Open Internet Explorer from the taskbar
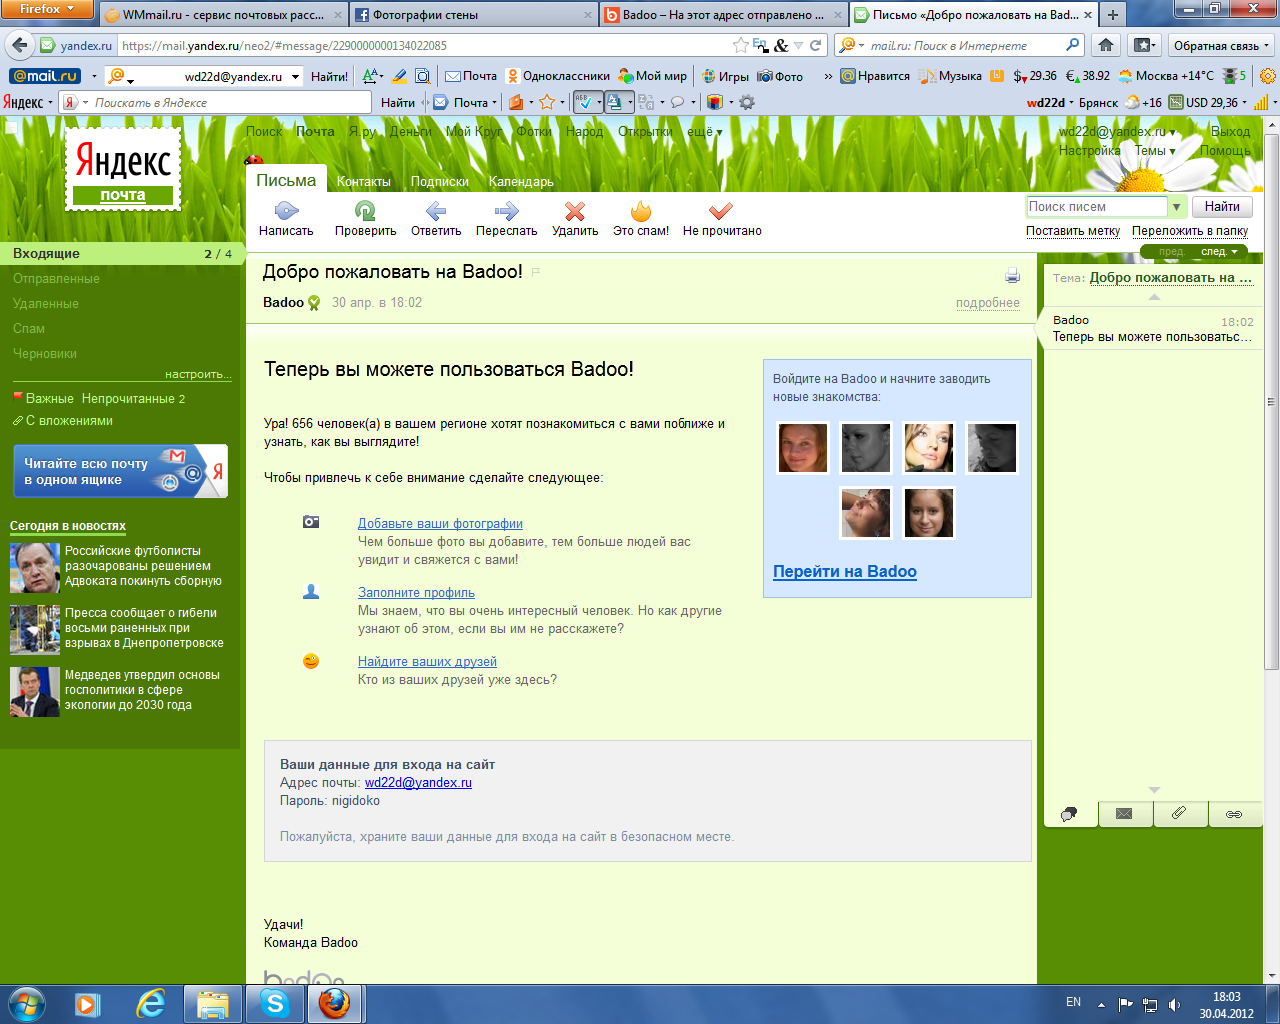Image resolution: width=1280 pixels, height=1024 pixels. 151,1003
